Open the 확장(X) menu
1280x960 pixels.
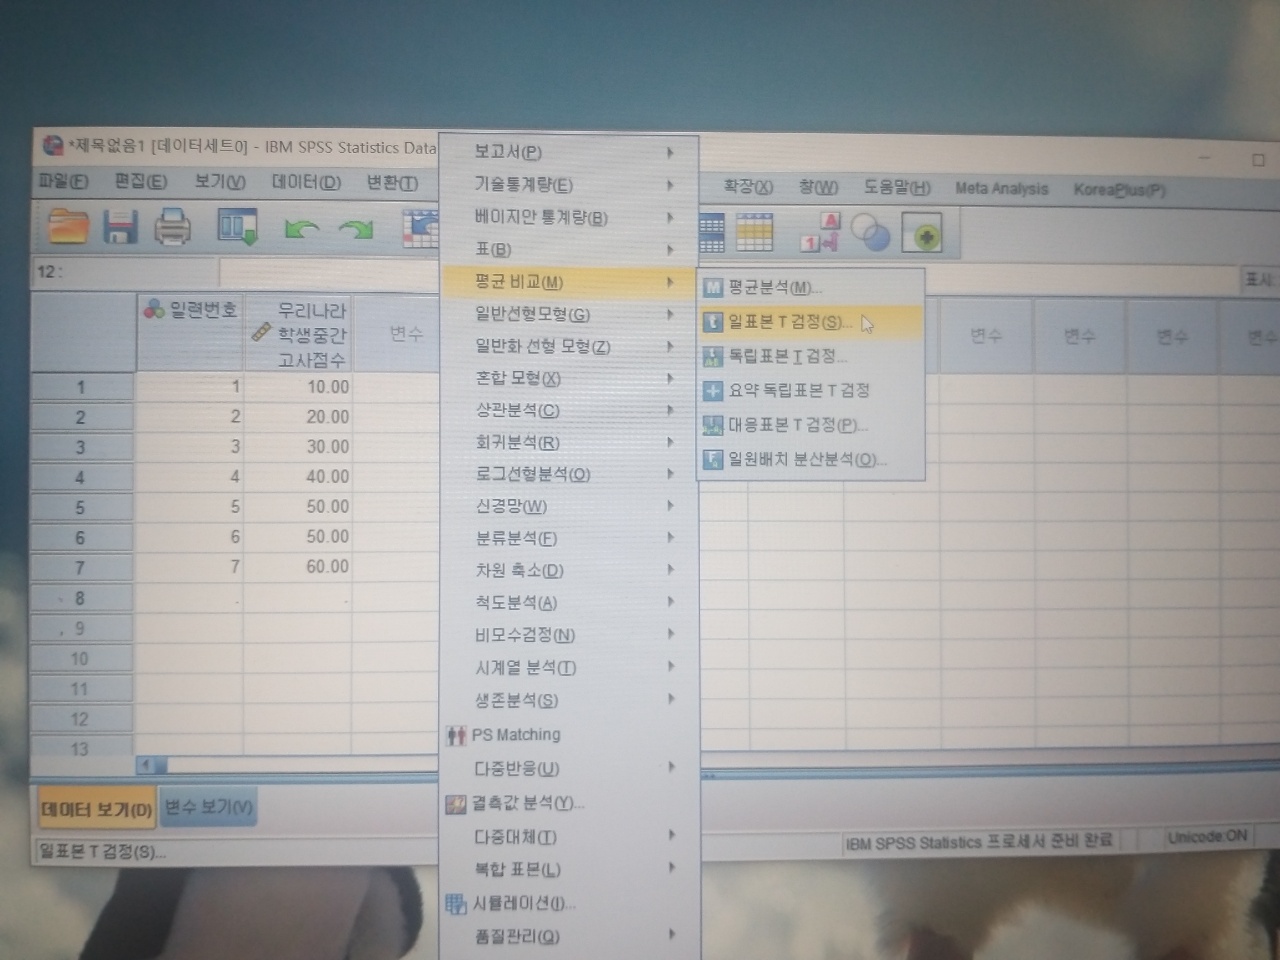pos(748,187)
